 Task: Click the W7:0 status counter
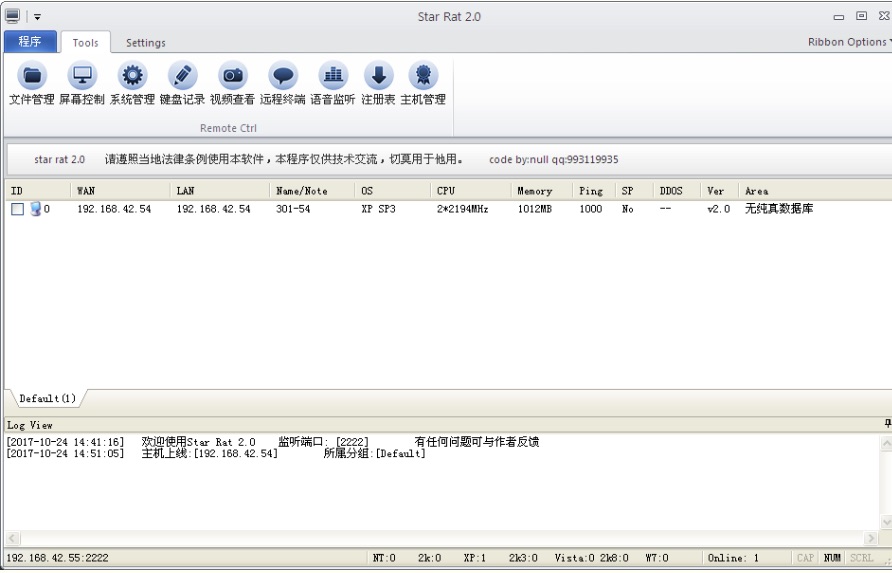(656, 558)
